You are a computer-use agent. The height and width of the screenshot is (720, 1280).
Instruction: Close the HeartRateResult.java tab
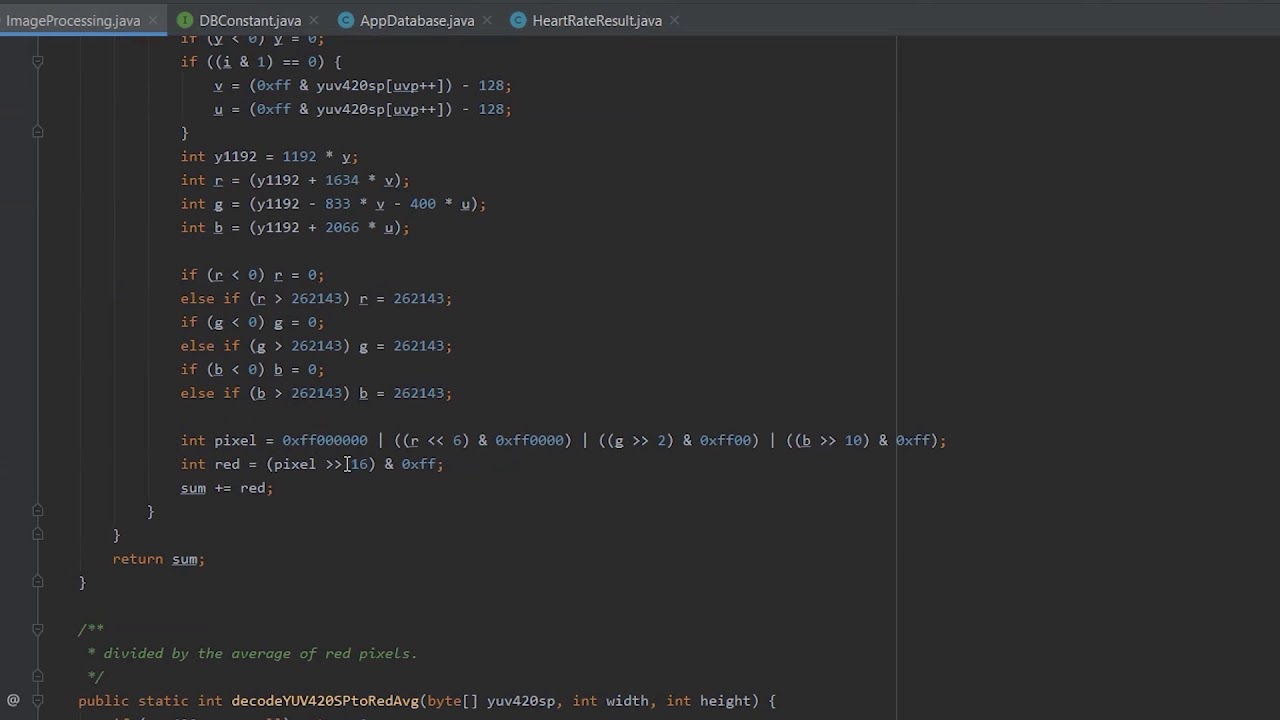(x=675, y=20)
